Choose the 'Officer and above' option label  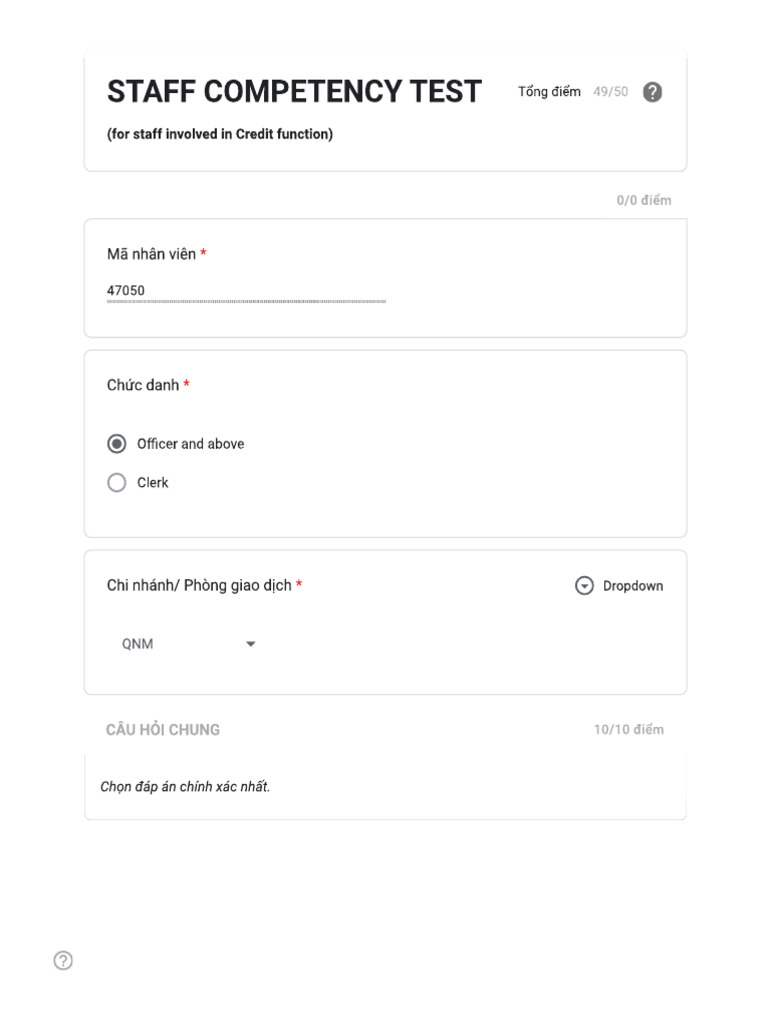(190, 443)
